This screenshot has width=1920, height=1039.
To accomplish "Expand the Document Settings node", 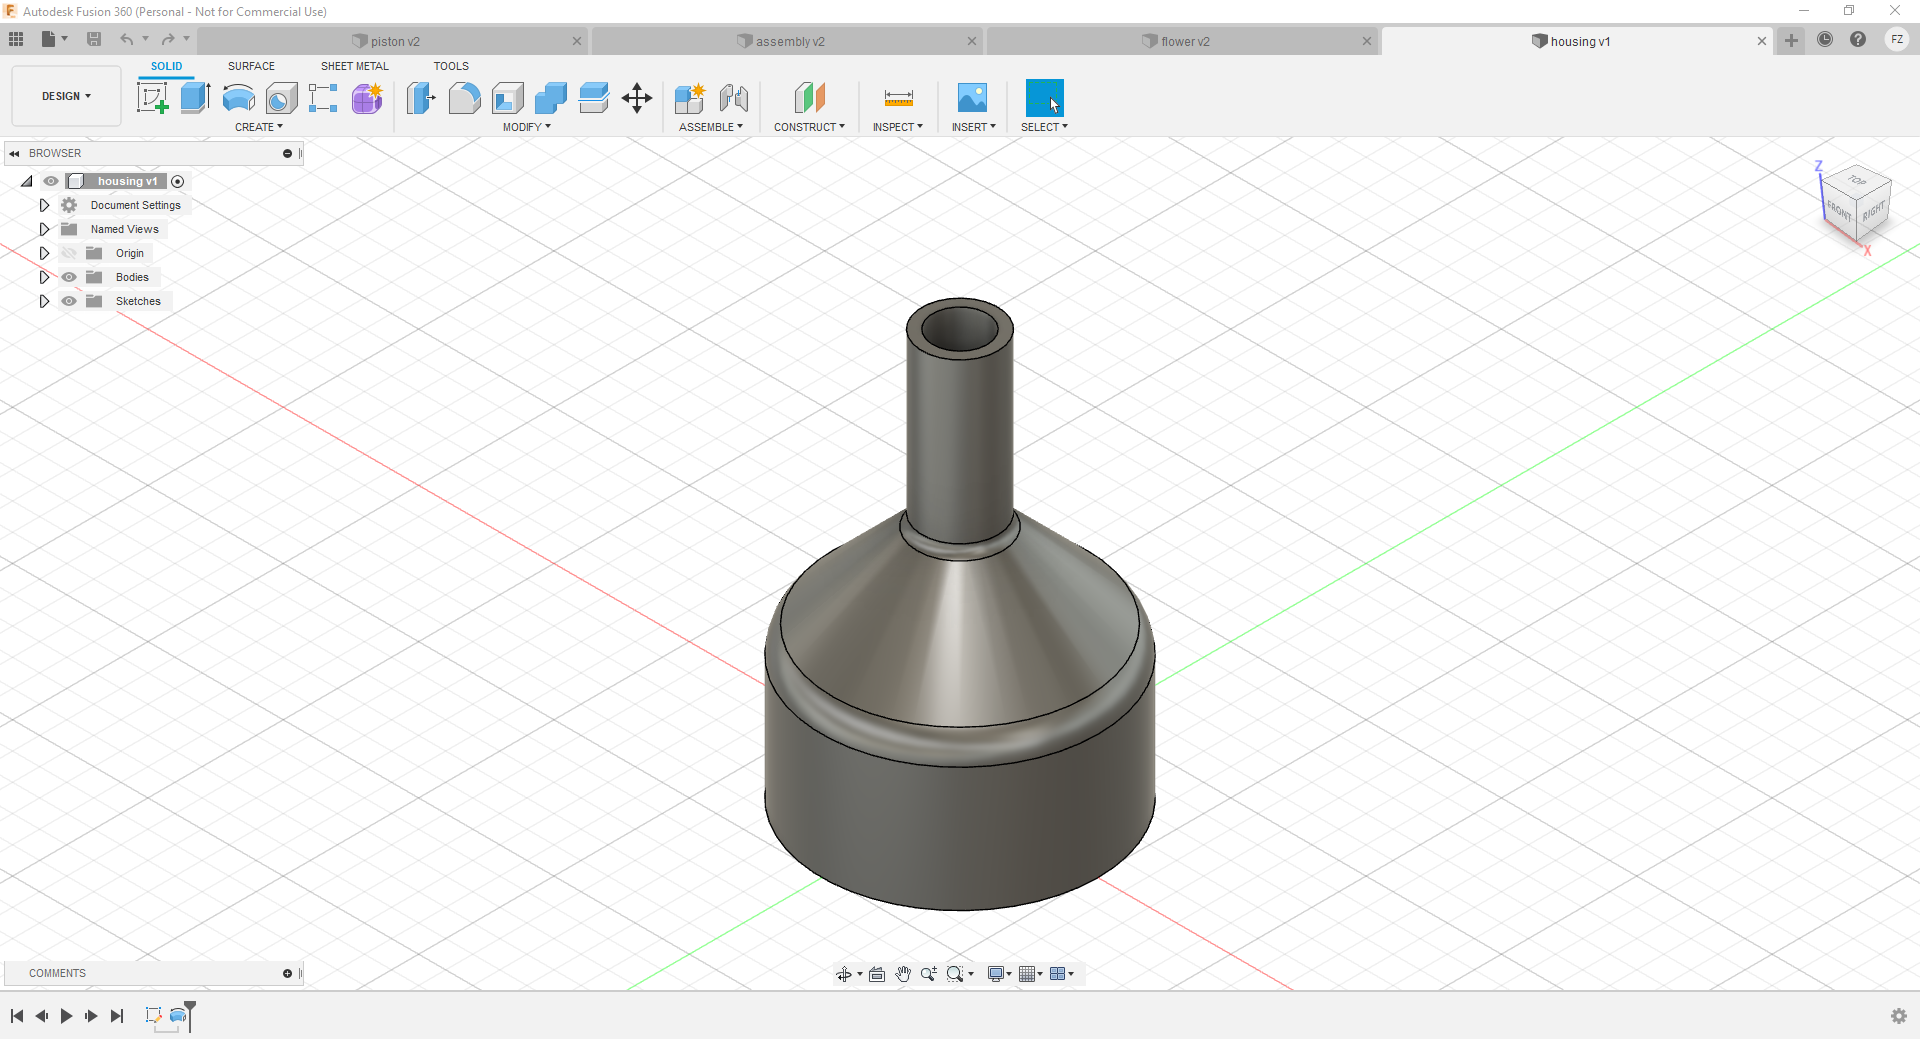I will 44,205.
